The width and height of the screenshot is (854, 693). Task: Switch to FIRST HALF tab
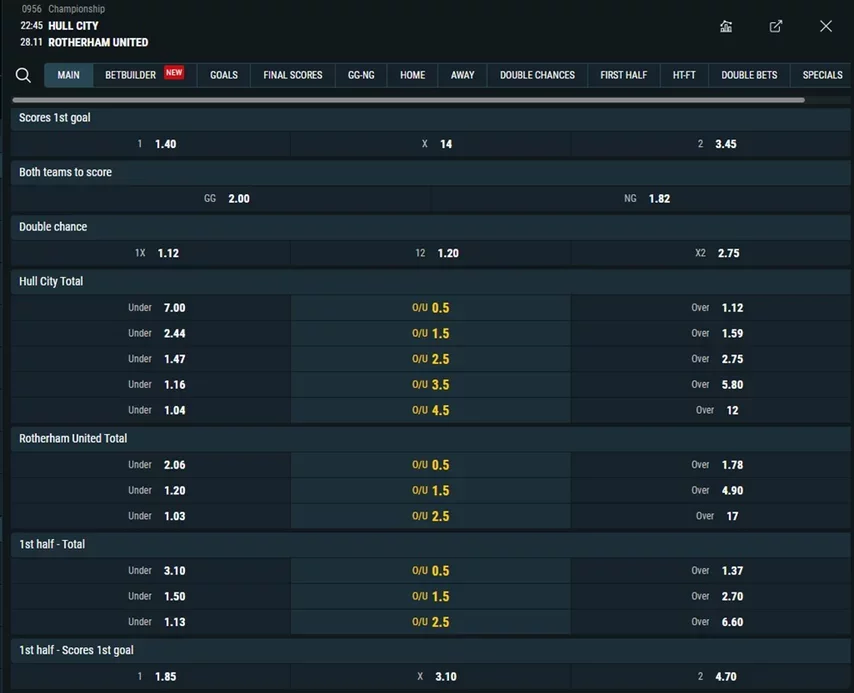(x=624, y=75)
